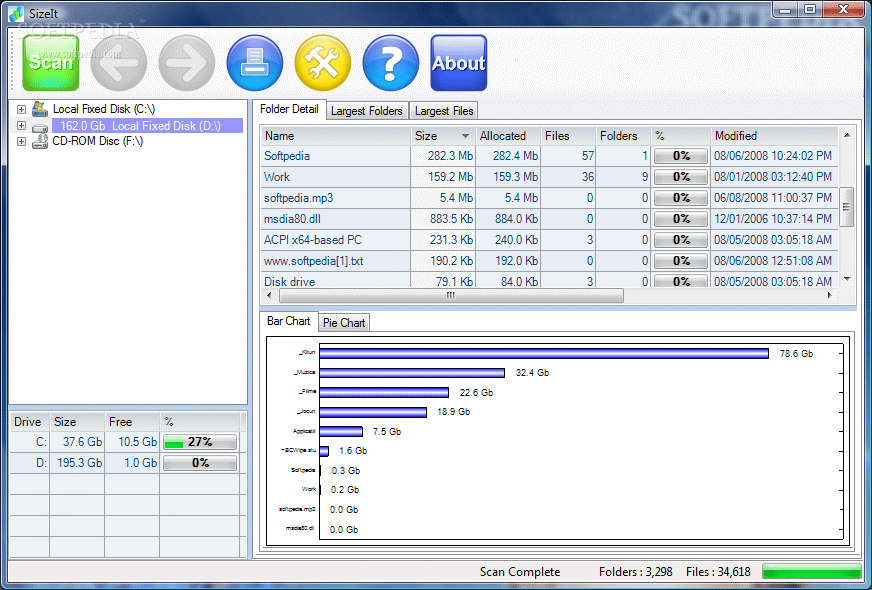
Task: Click the C: drive icon in tree
Action: tap(39, 109)
